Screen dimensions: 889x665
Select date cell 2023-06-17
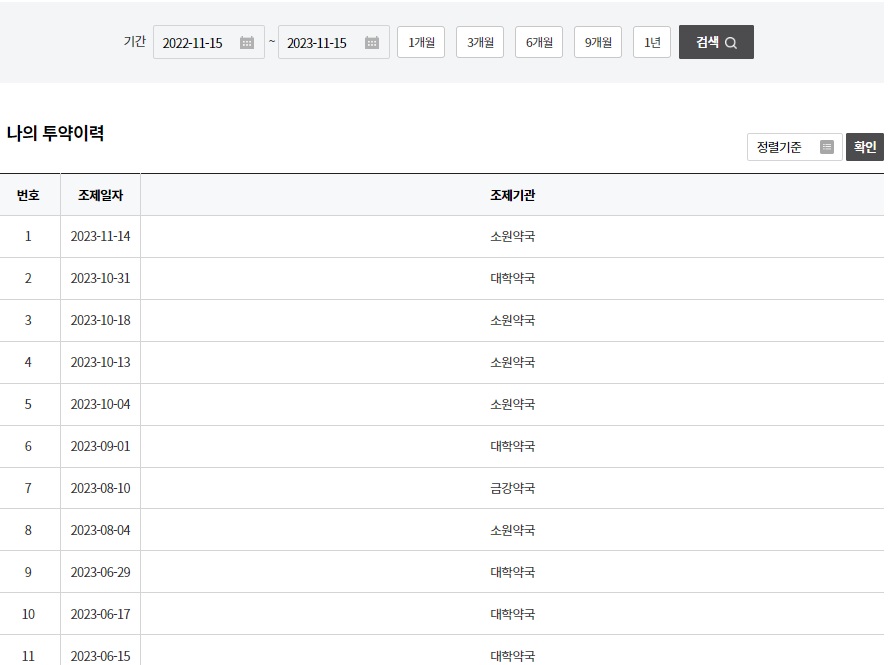[x=100, y=614]
